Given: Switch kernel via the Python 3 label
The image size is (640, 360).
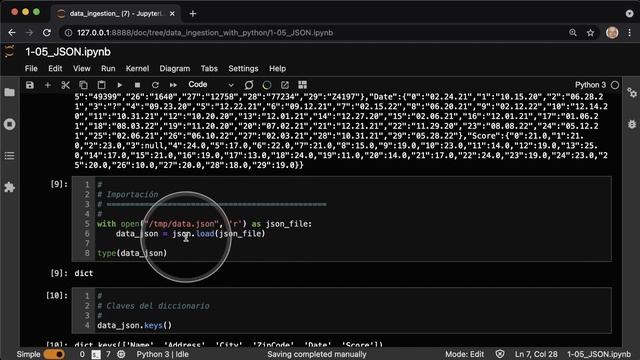Looking at the screenshot, I should click(x=590, y=85).
